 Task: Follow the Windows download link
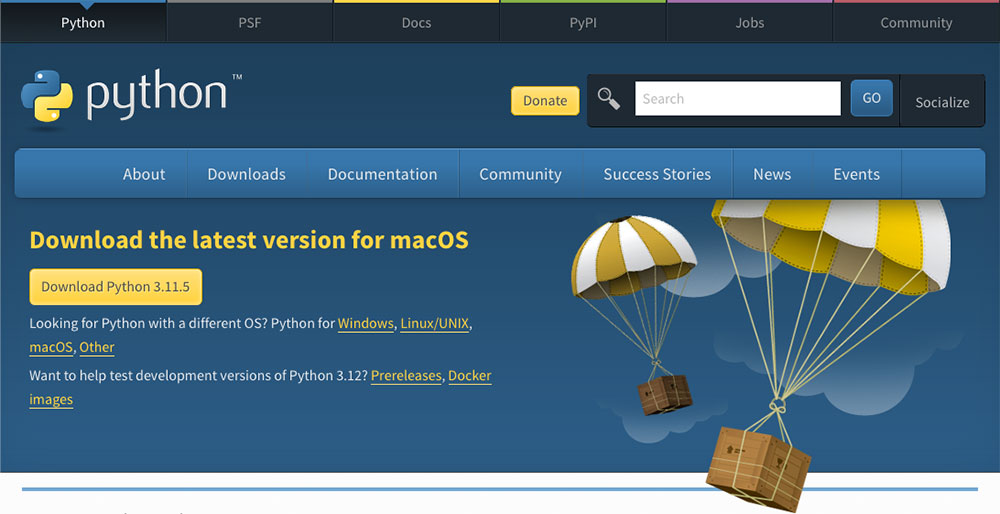pos(365,323)
